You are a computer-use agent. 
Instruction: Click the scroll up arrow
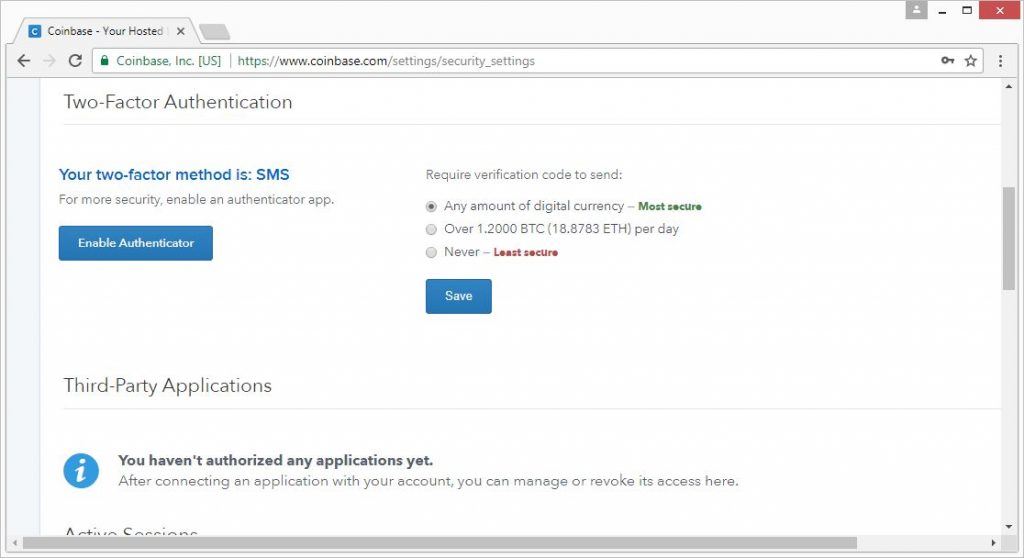1009,87
